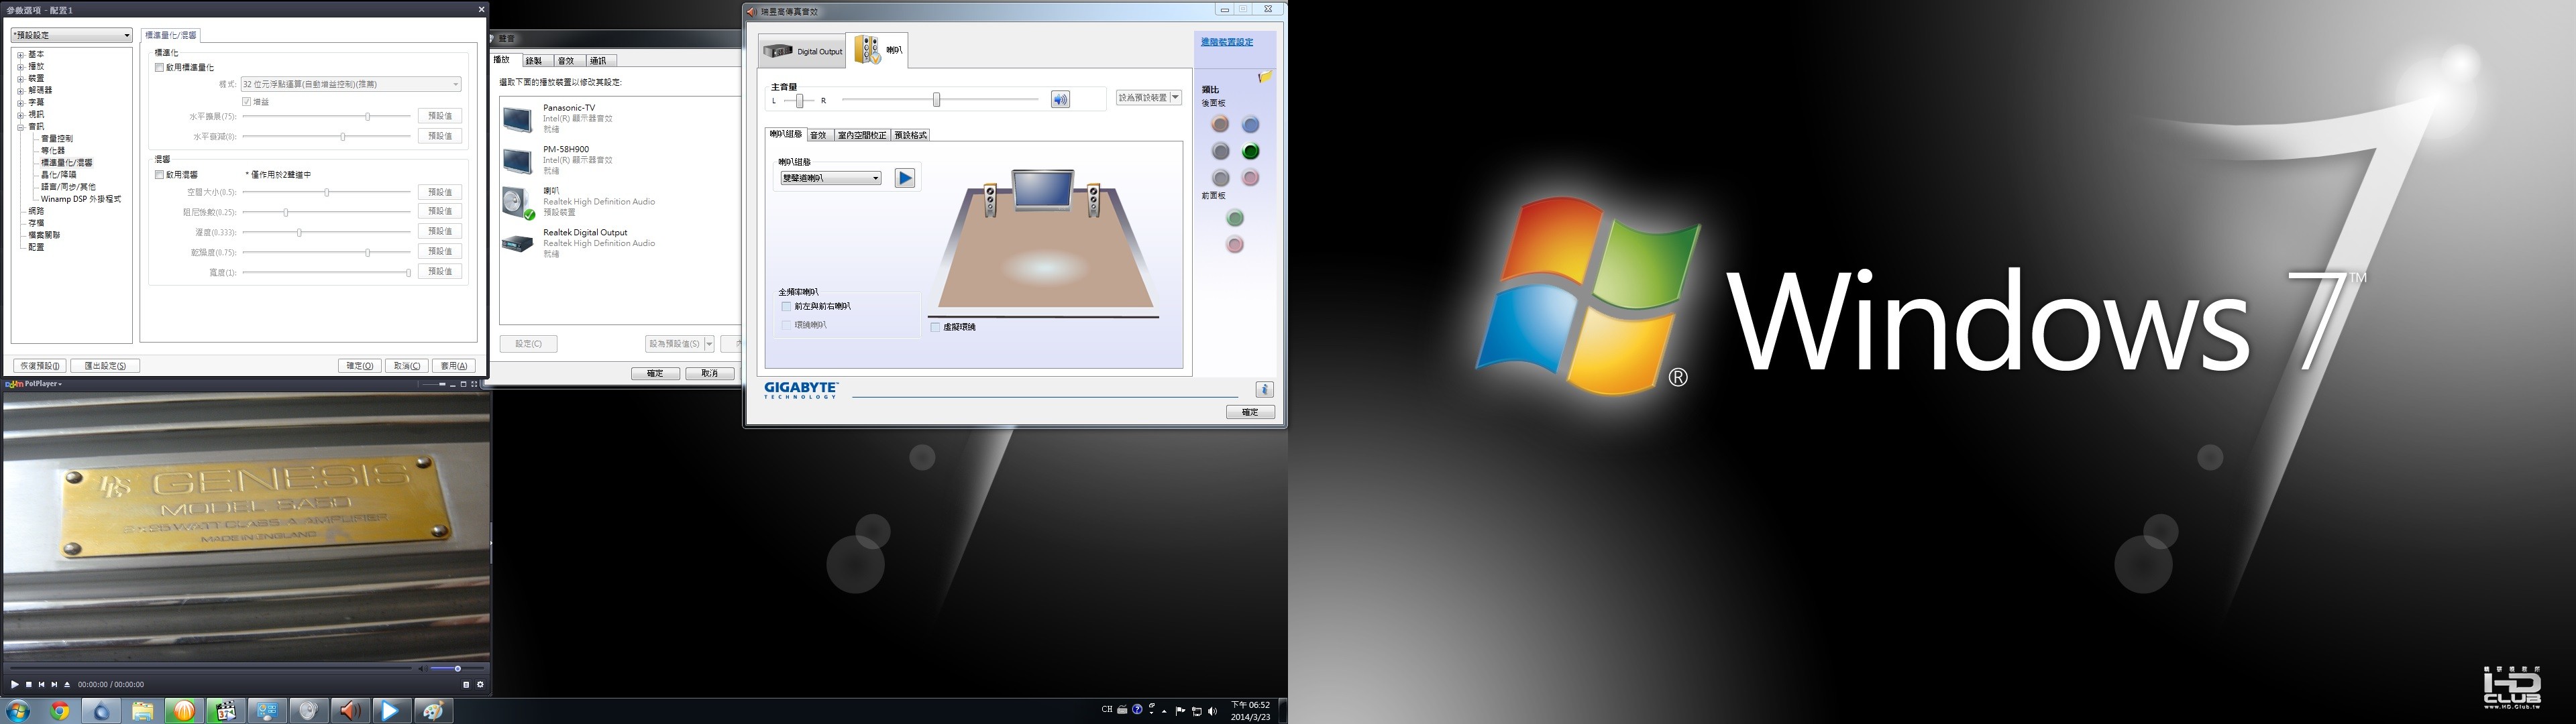
Task: Click the pink rear panel jack
Action: click(1250, 178)
